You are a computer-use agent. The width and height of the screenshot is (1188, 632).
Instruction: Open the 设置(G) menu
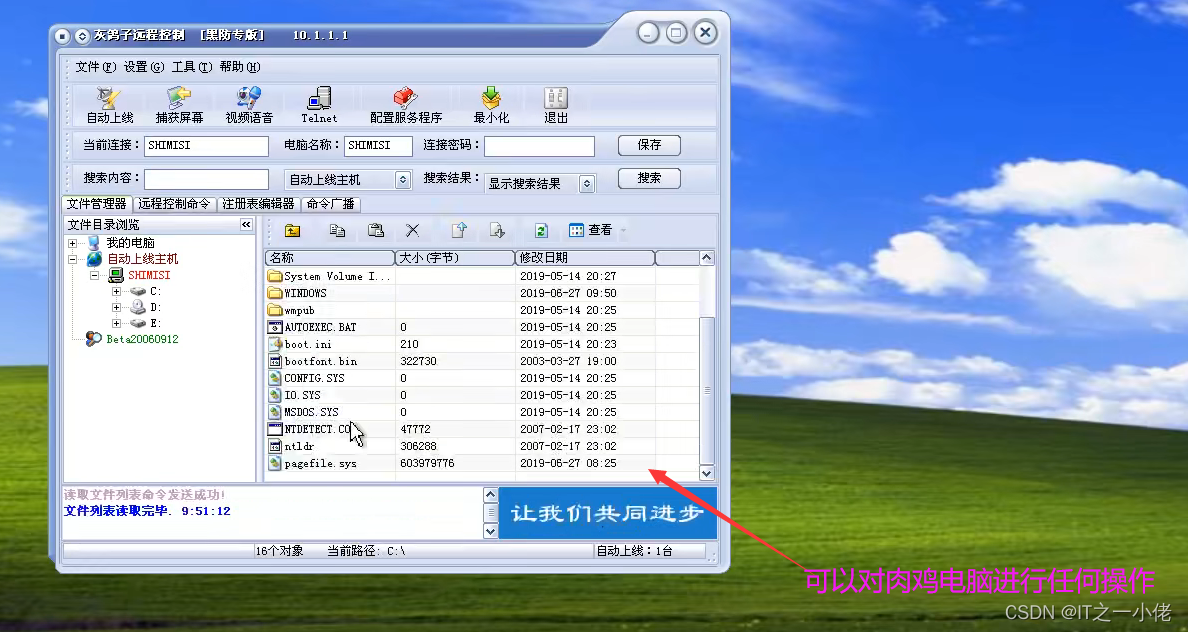(144, 67)
